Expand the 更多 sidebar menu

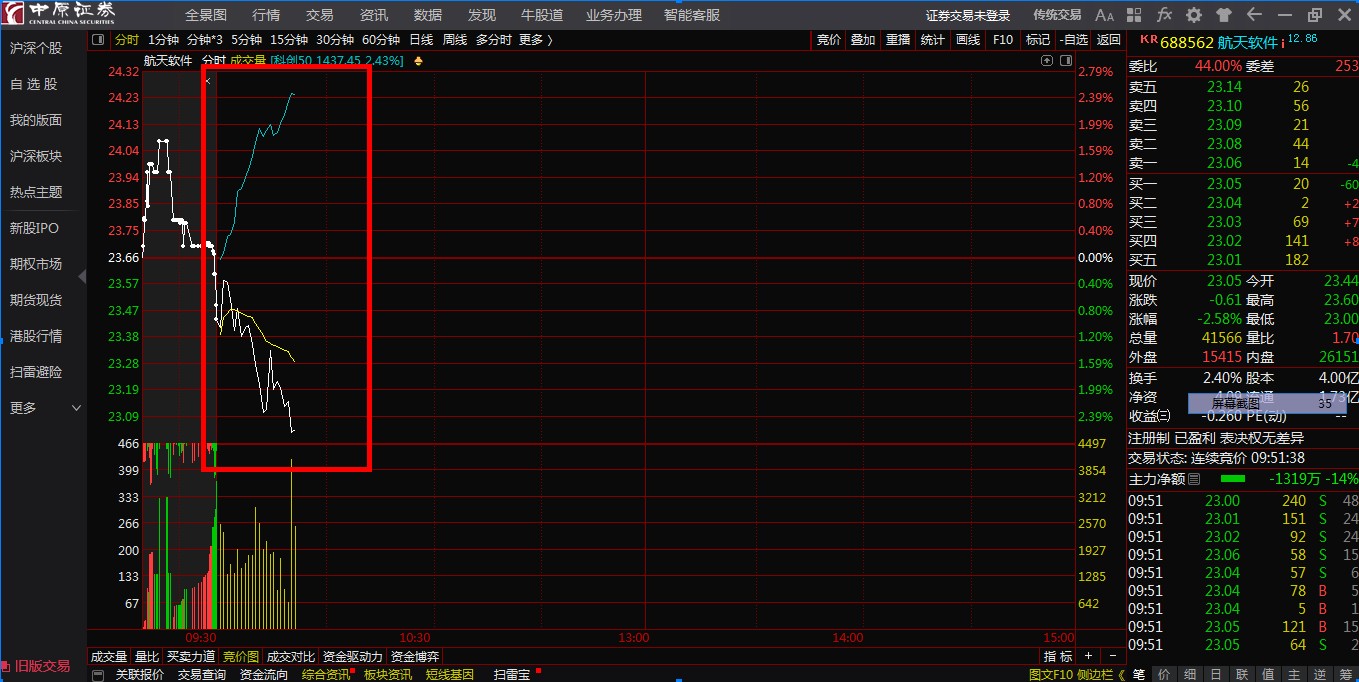pos(45,408)
